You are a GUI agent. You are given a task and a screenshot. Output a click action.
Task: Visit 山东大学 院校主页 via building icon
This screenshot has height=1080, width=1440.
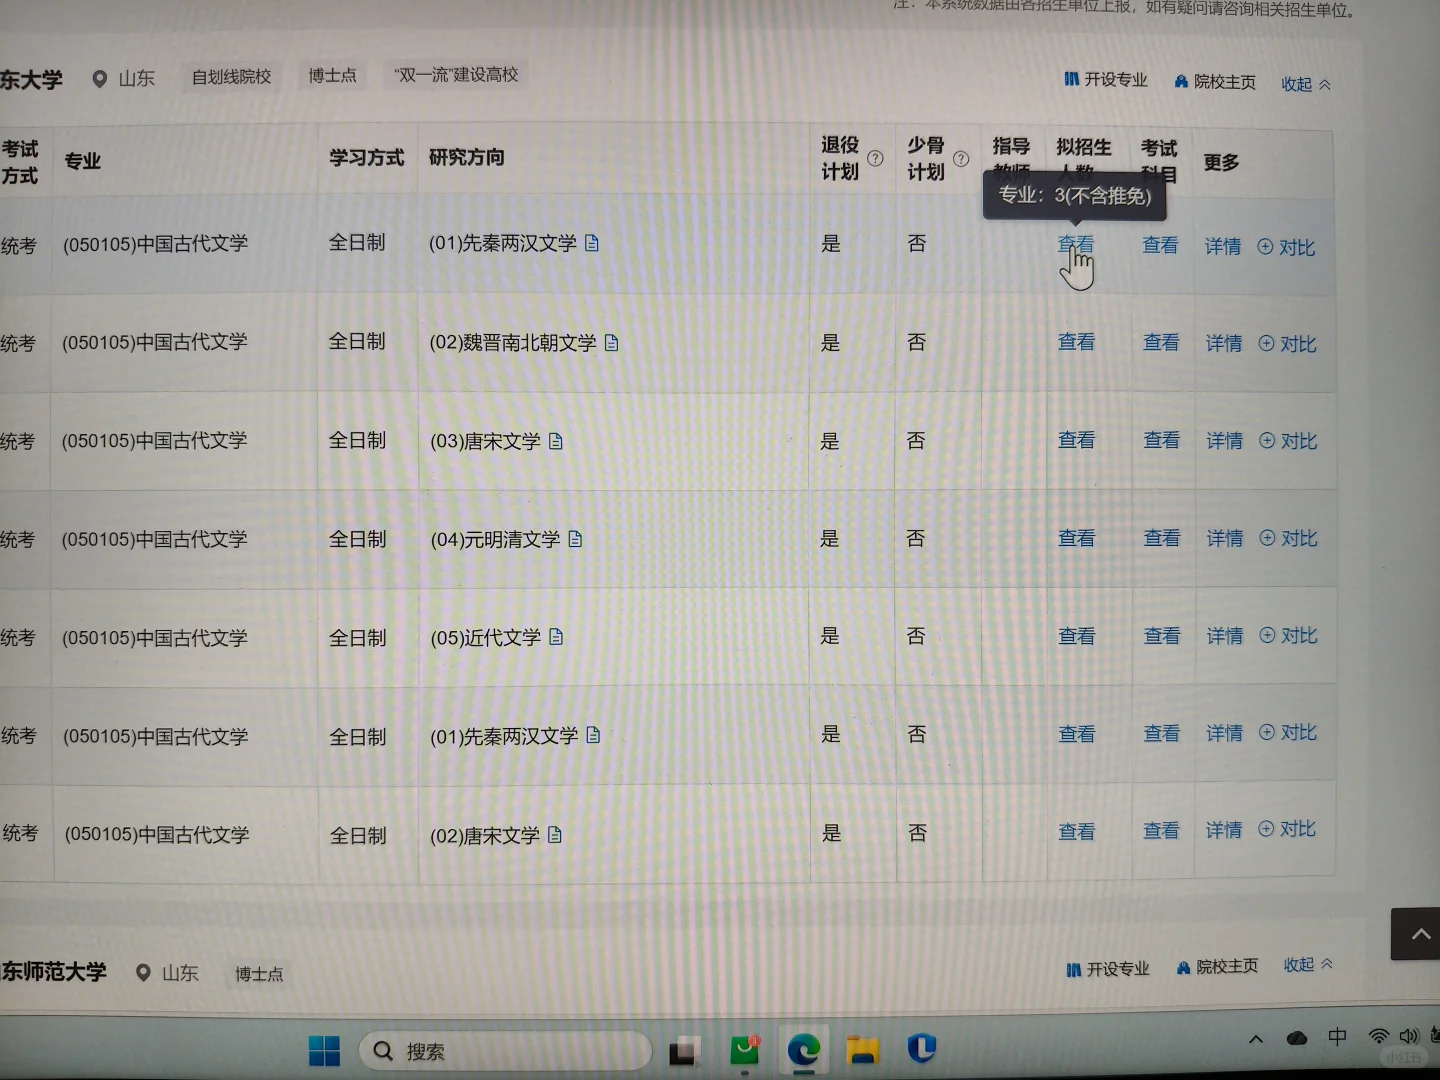pos(1182,81)
